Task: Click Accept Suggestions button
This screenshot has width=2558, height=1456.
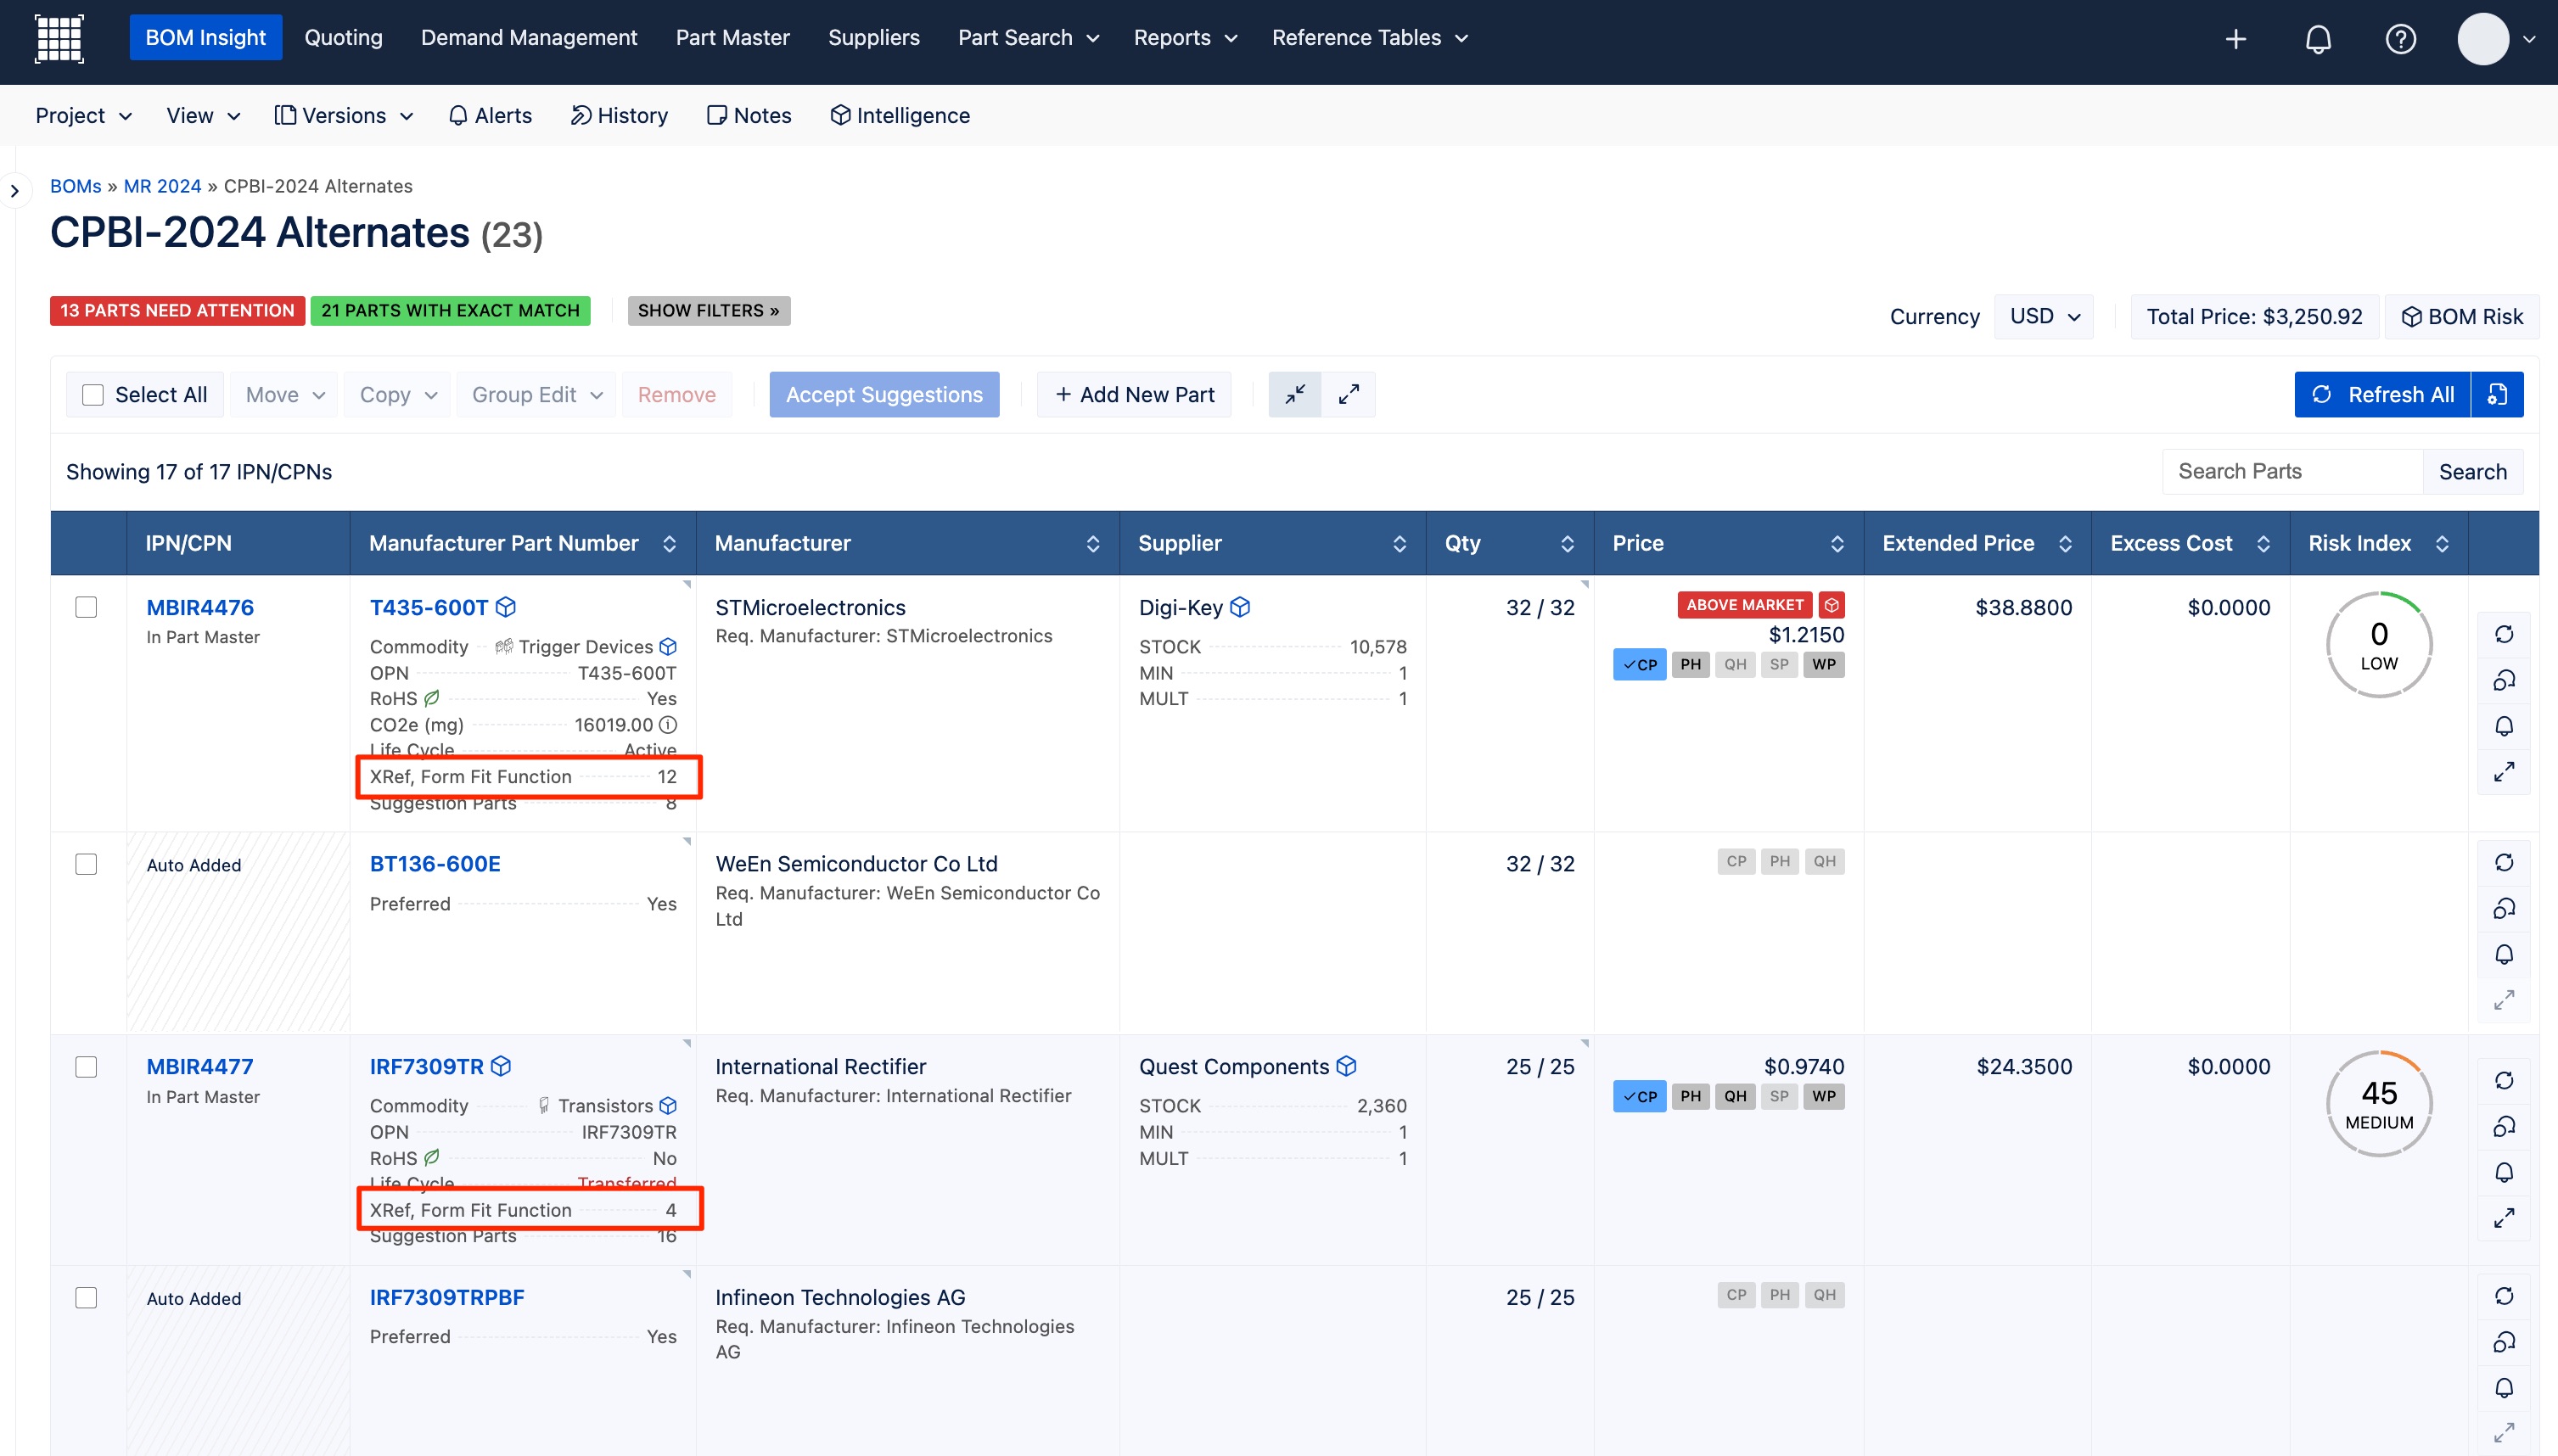Action: coord(884,395)
